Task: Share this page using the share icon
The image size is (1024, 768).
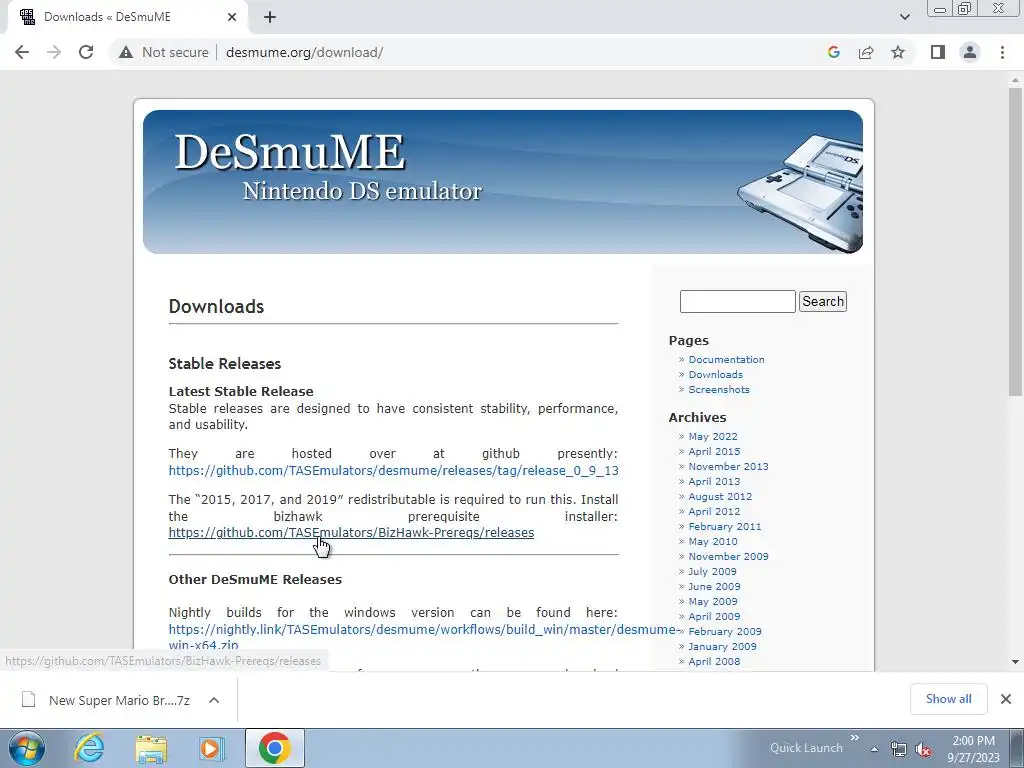Action: (x=866, y=52)
